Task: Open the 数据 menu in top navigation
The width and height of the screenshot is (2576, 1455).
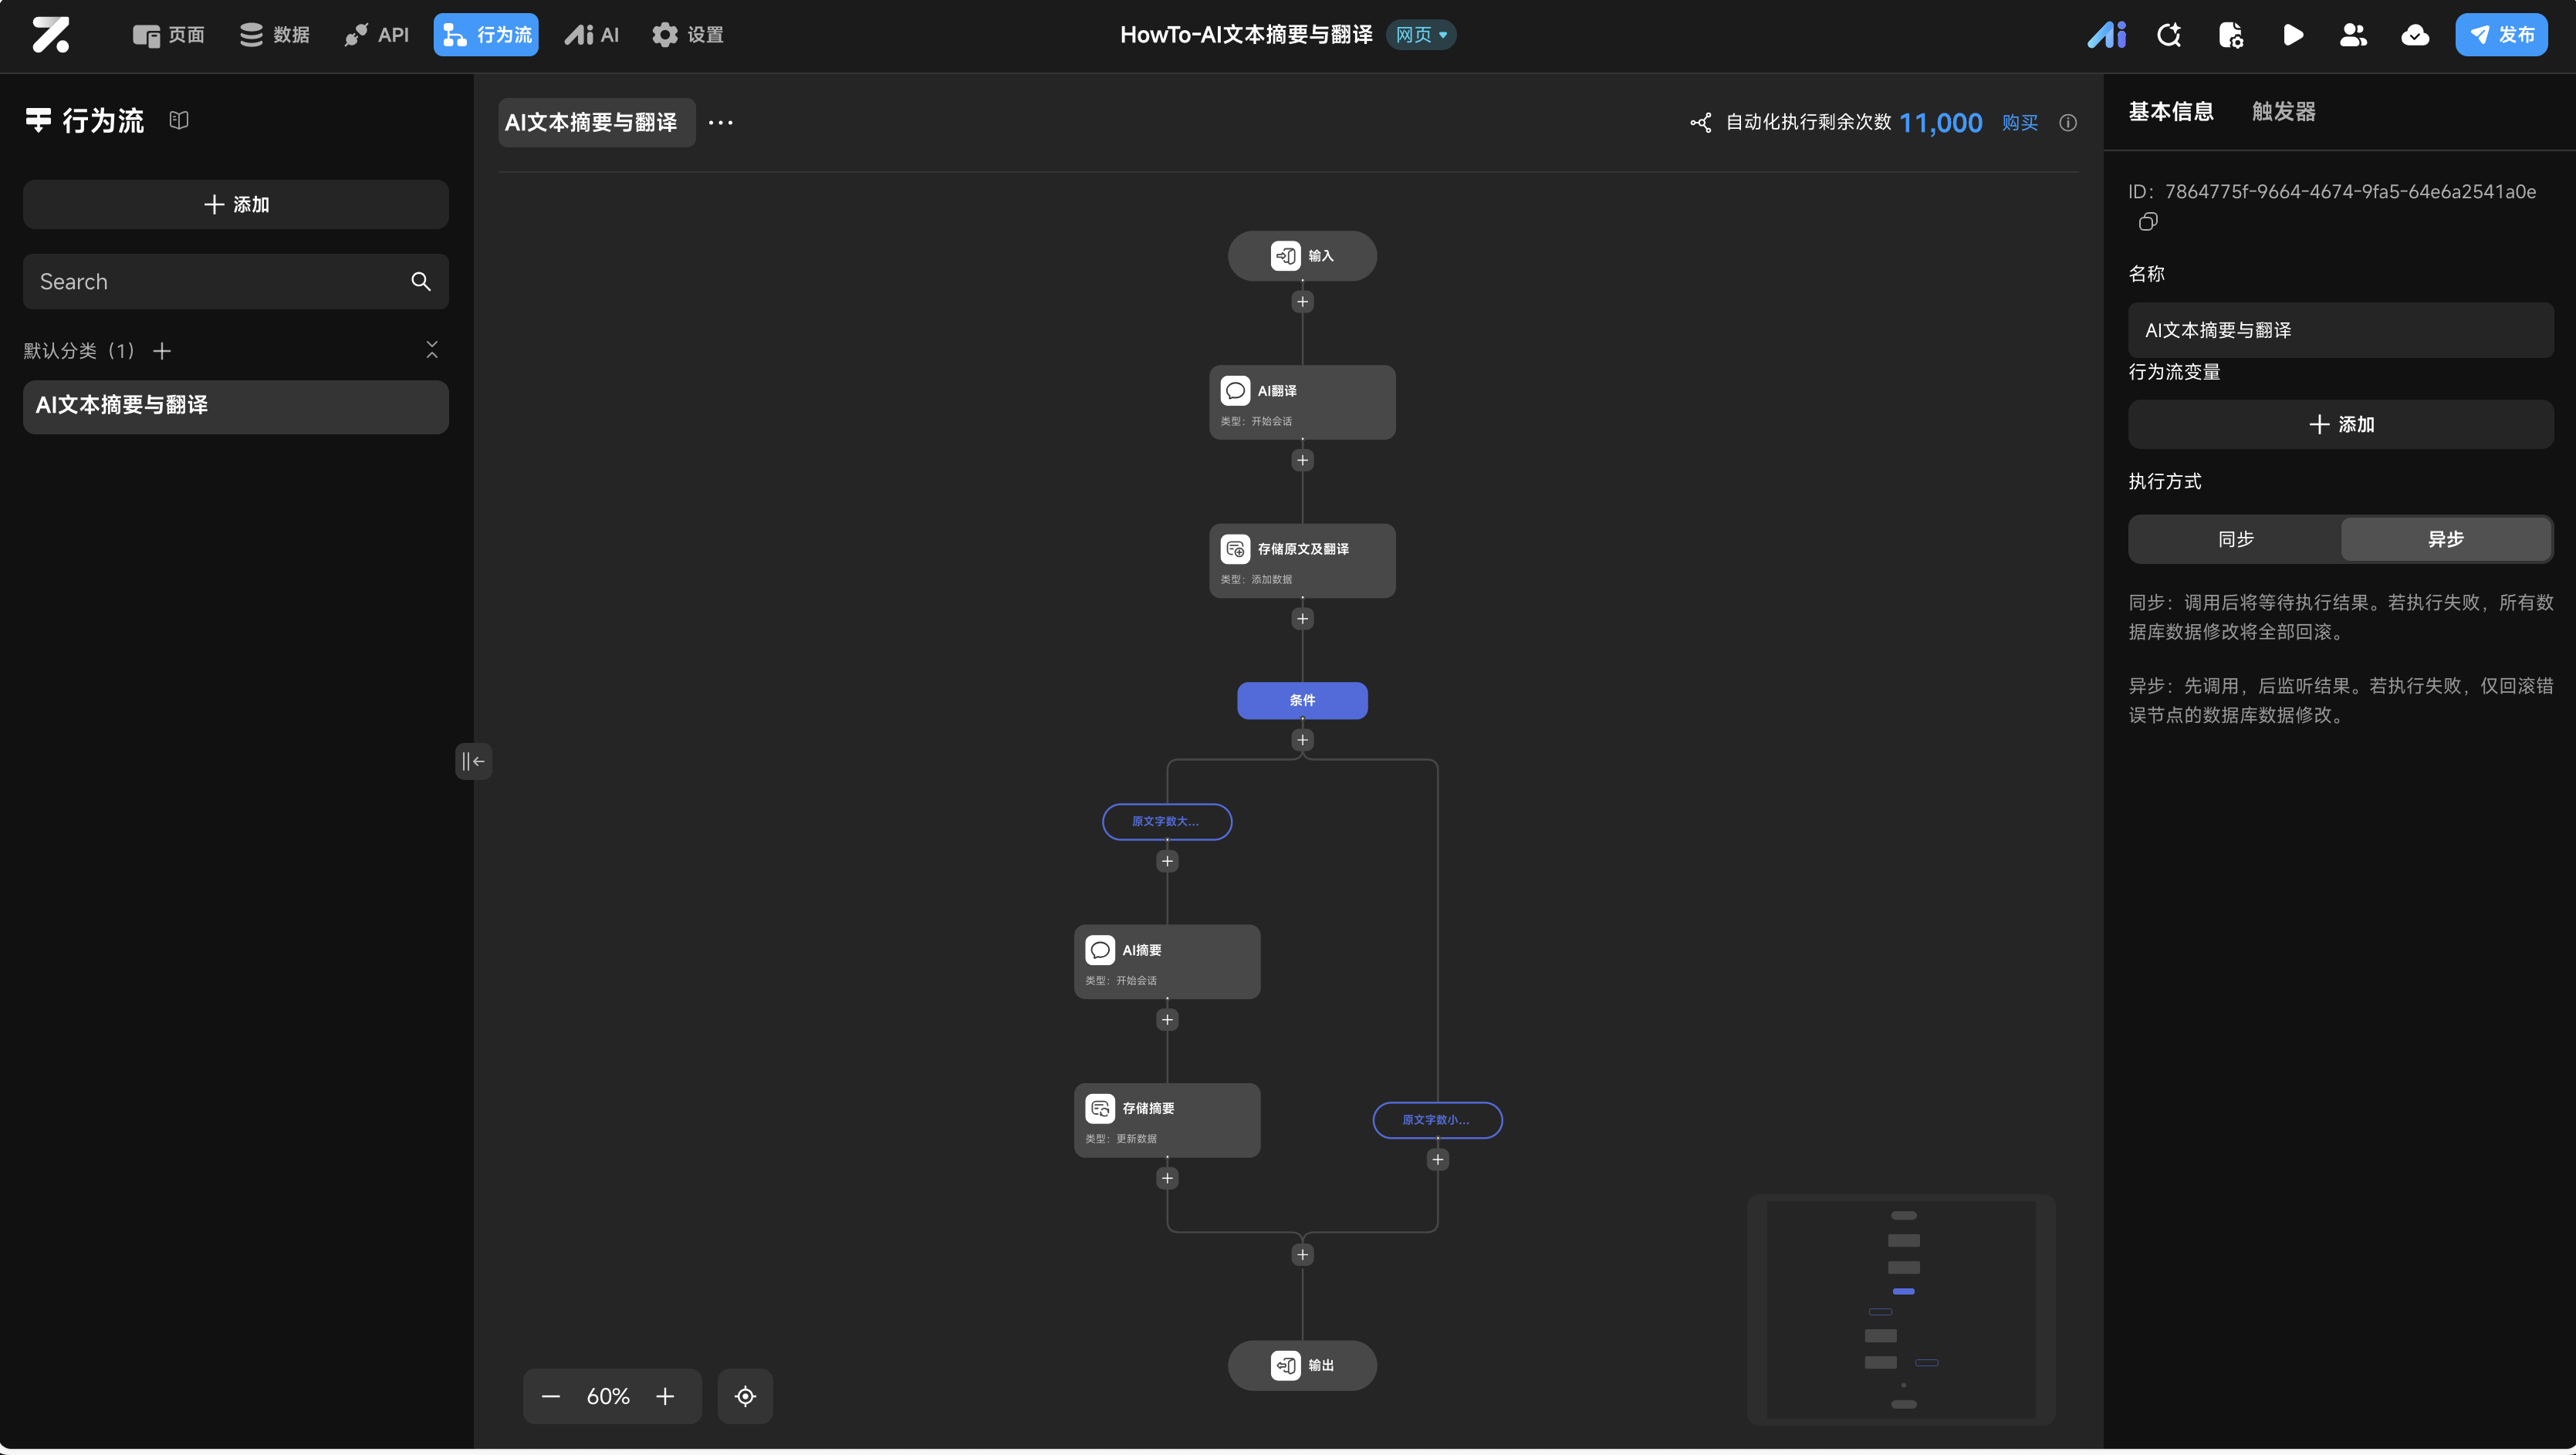Action: (275, 35)
